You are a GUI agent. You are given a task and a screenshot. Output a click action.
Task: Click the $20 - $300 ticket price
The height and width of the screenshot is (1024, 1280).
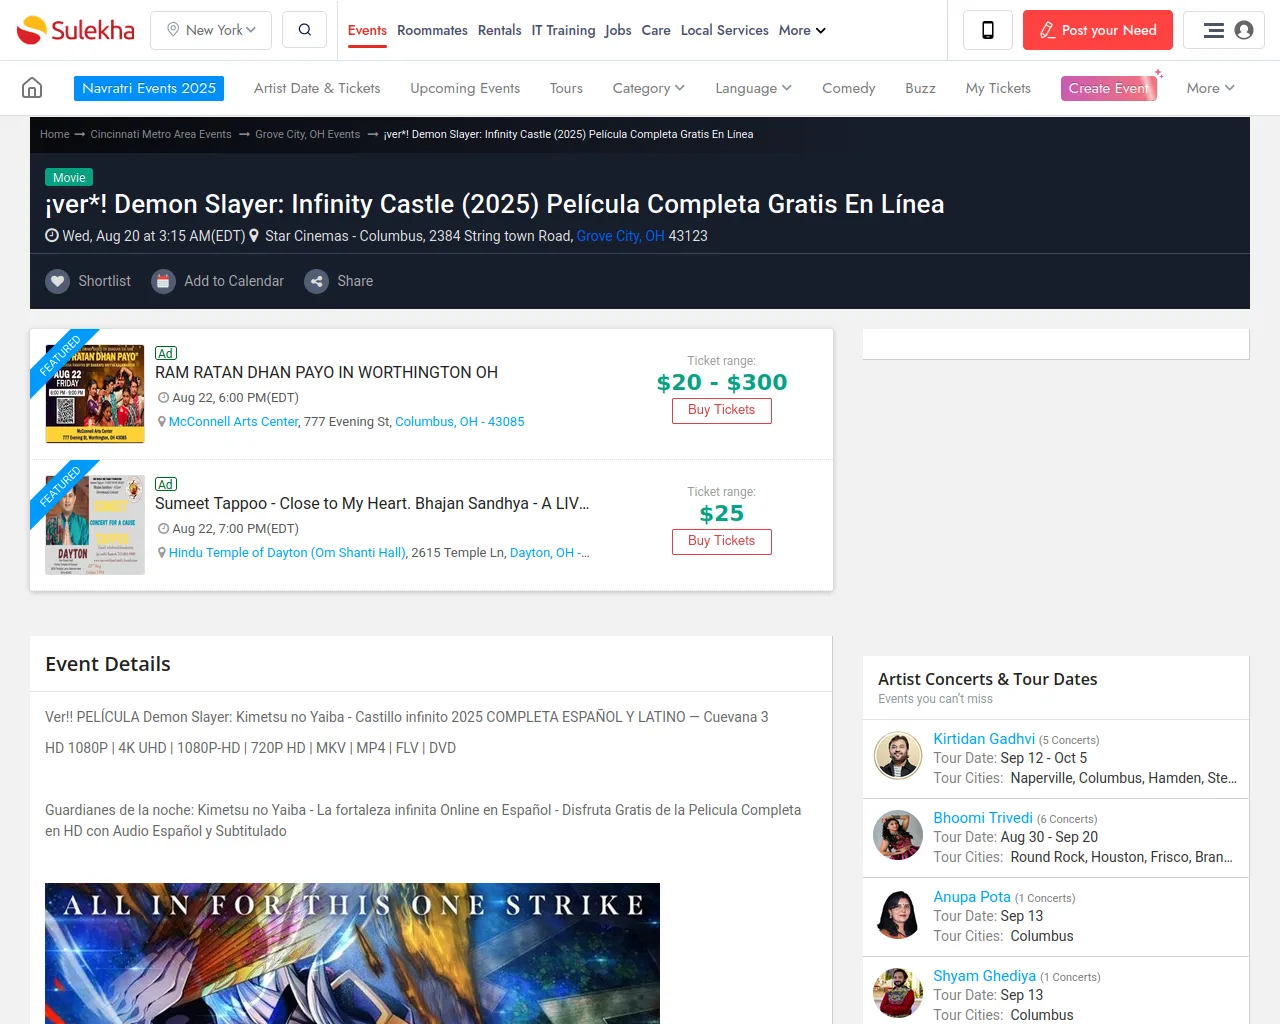[722, 382]
